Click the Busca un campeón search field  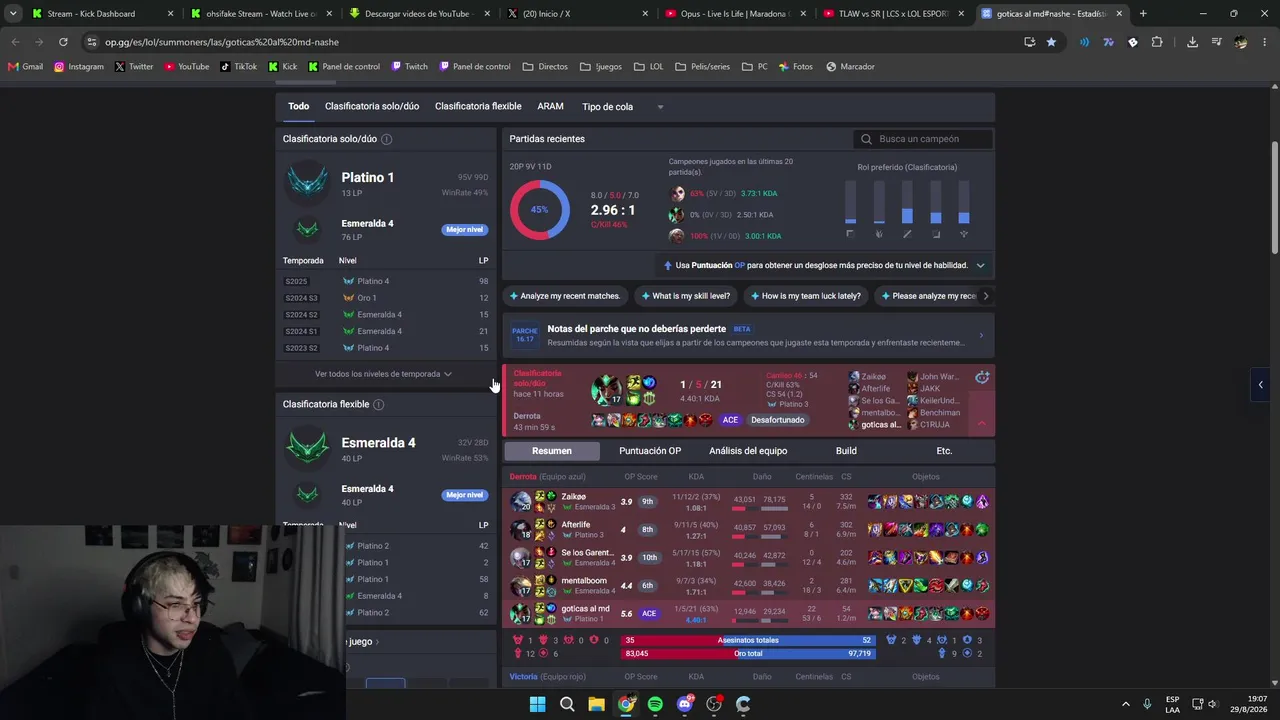(923, 139)
